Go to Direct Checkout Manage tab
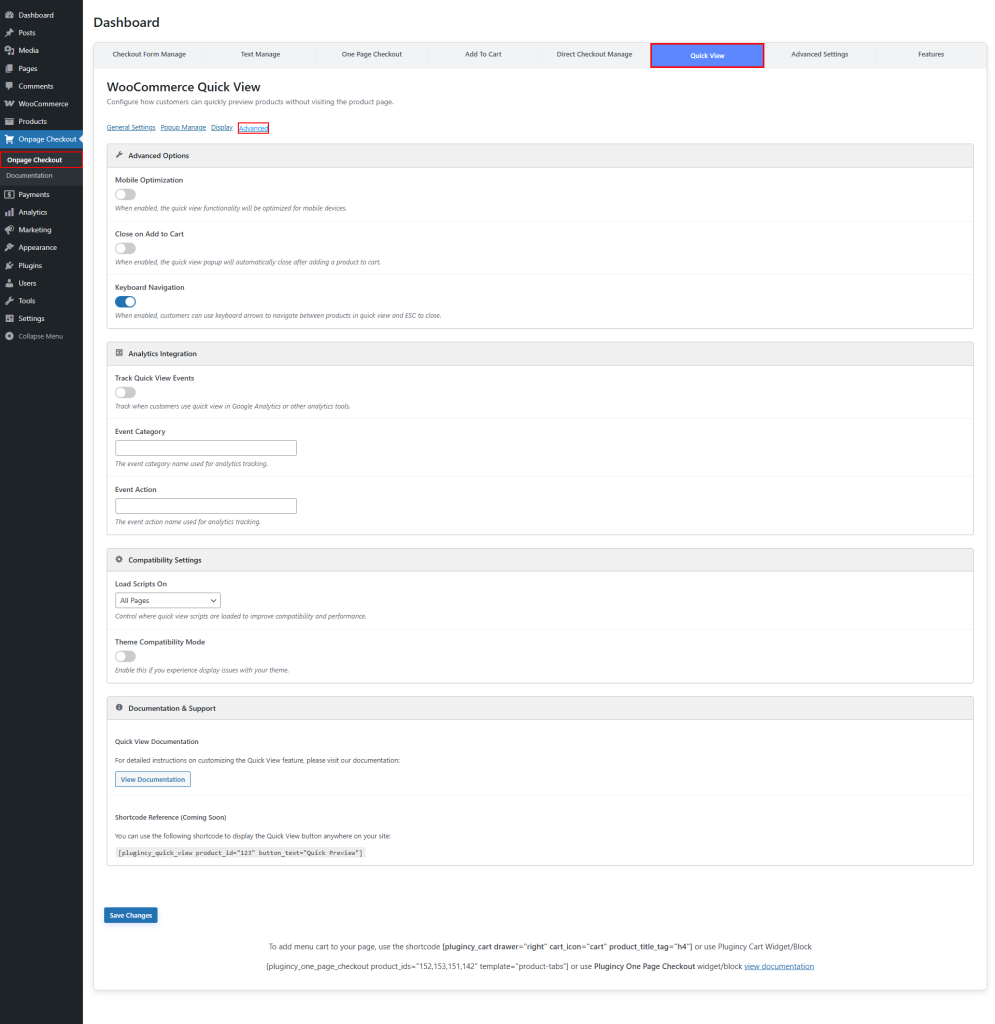 tap(594, 55)
